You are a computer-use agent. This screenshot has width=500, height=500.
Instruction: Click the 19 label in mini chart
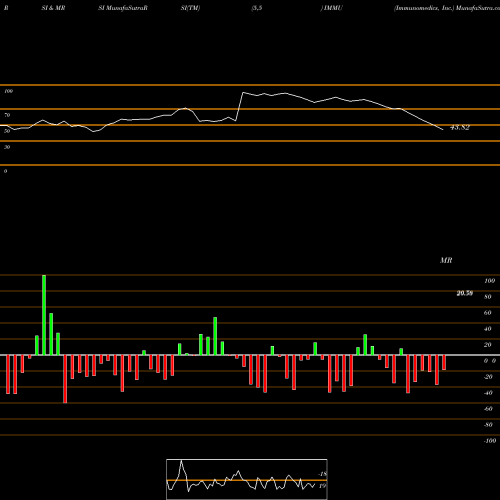coord(322,486)
